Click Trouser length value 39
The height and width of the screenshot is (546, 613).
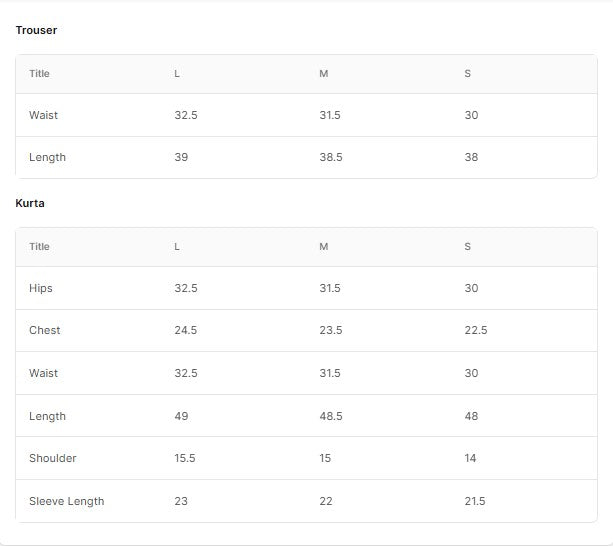[181, 158]
